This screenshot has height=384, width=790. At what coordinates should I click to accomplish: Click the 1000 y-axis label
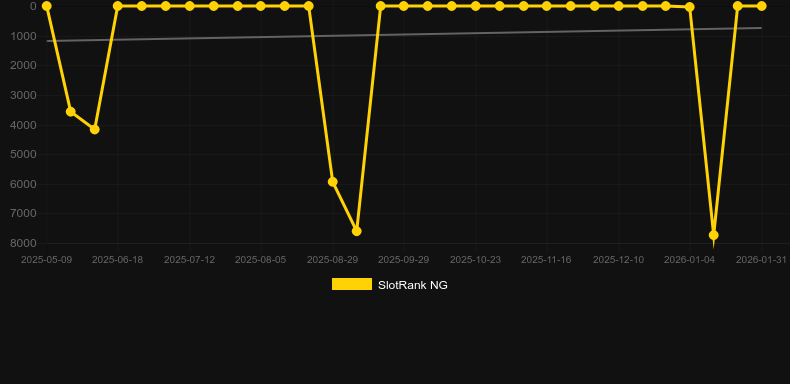tap(23, 36)
